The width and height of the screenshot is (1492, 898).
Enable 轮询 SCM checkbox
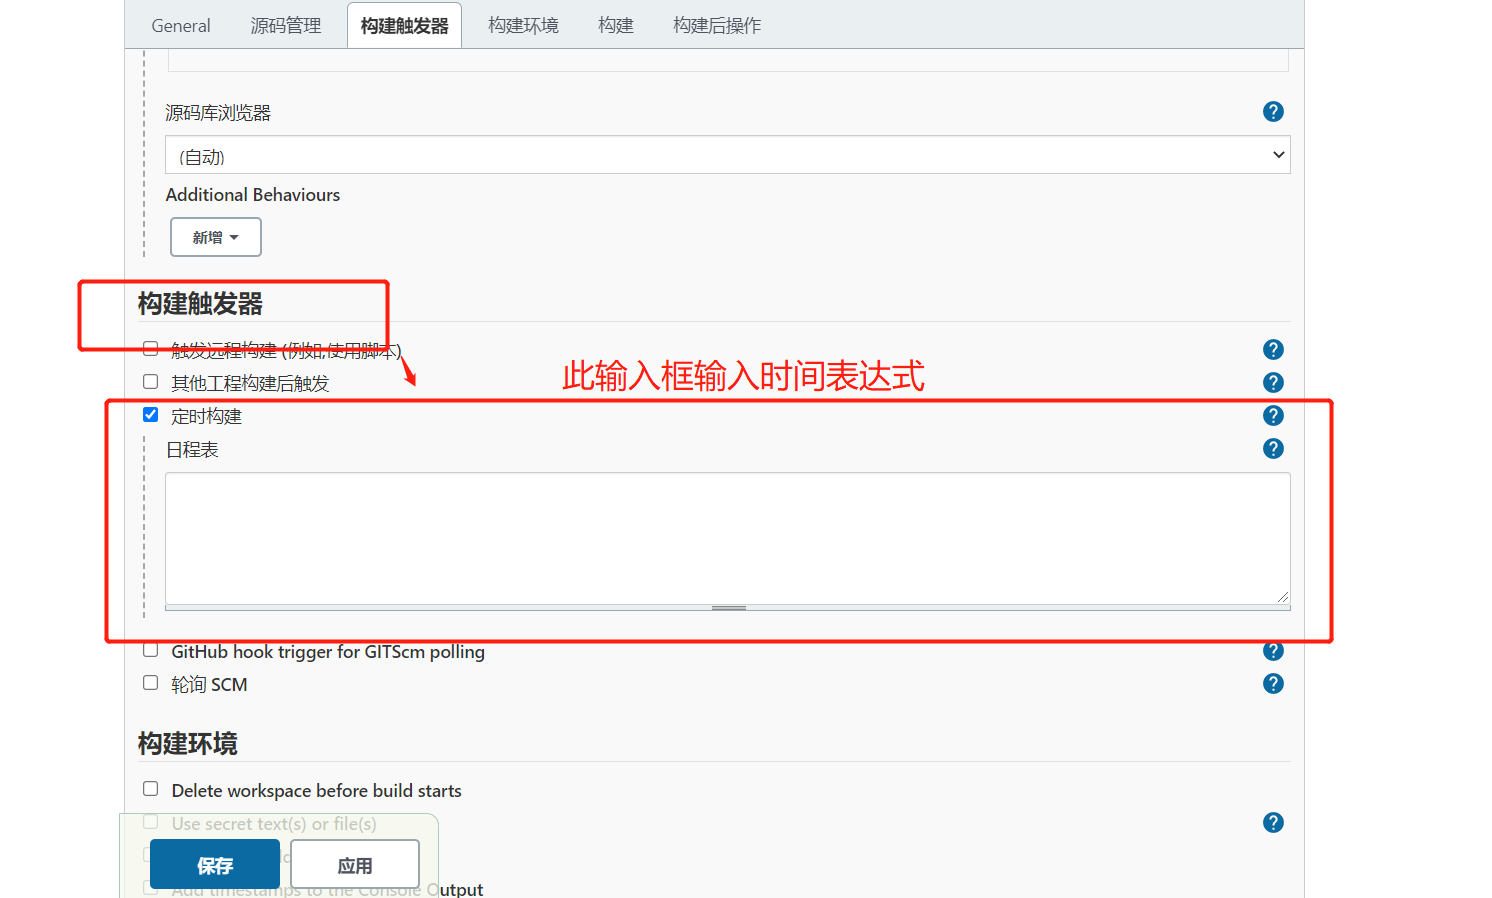pos(151,683)
